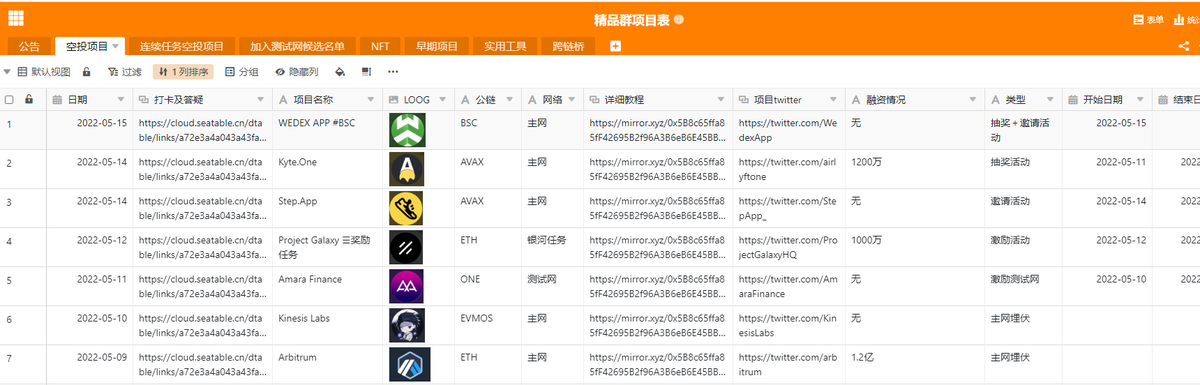Viewport: 1200px width, 385px height.
Task: Click 银河任务 network cell
Action: pyautogui.click(x=553, y=247)
